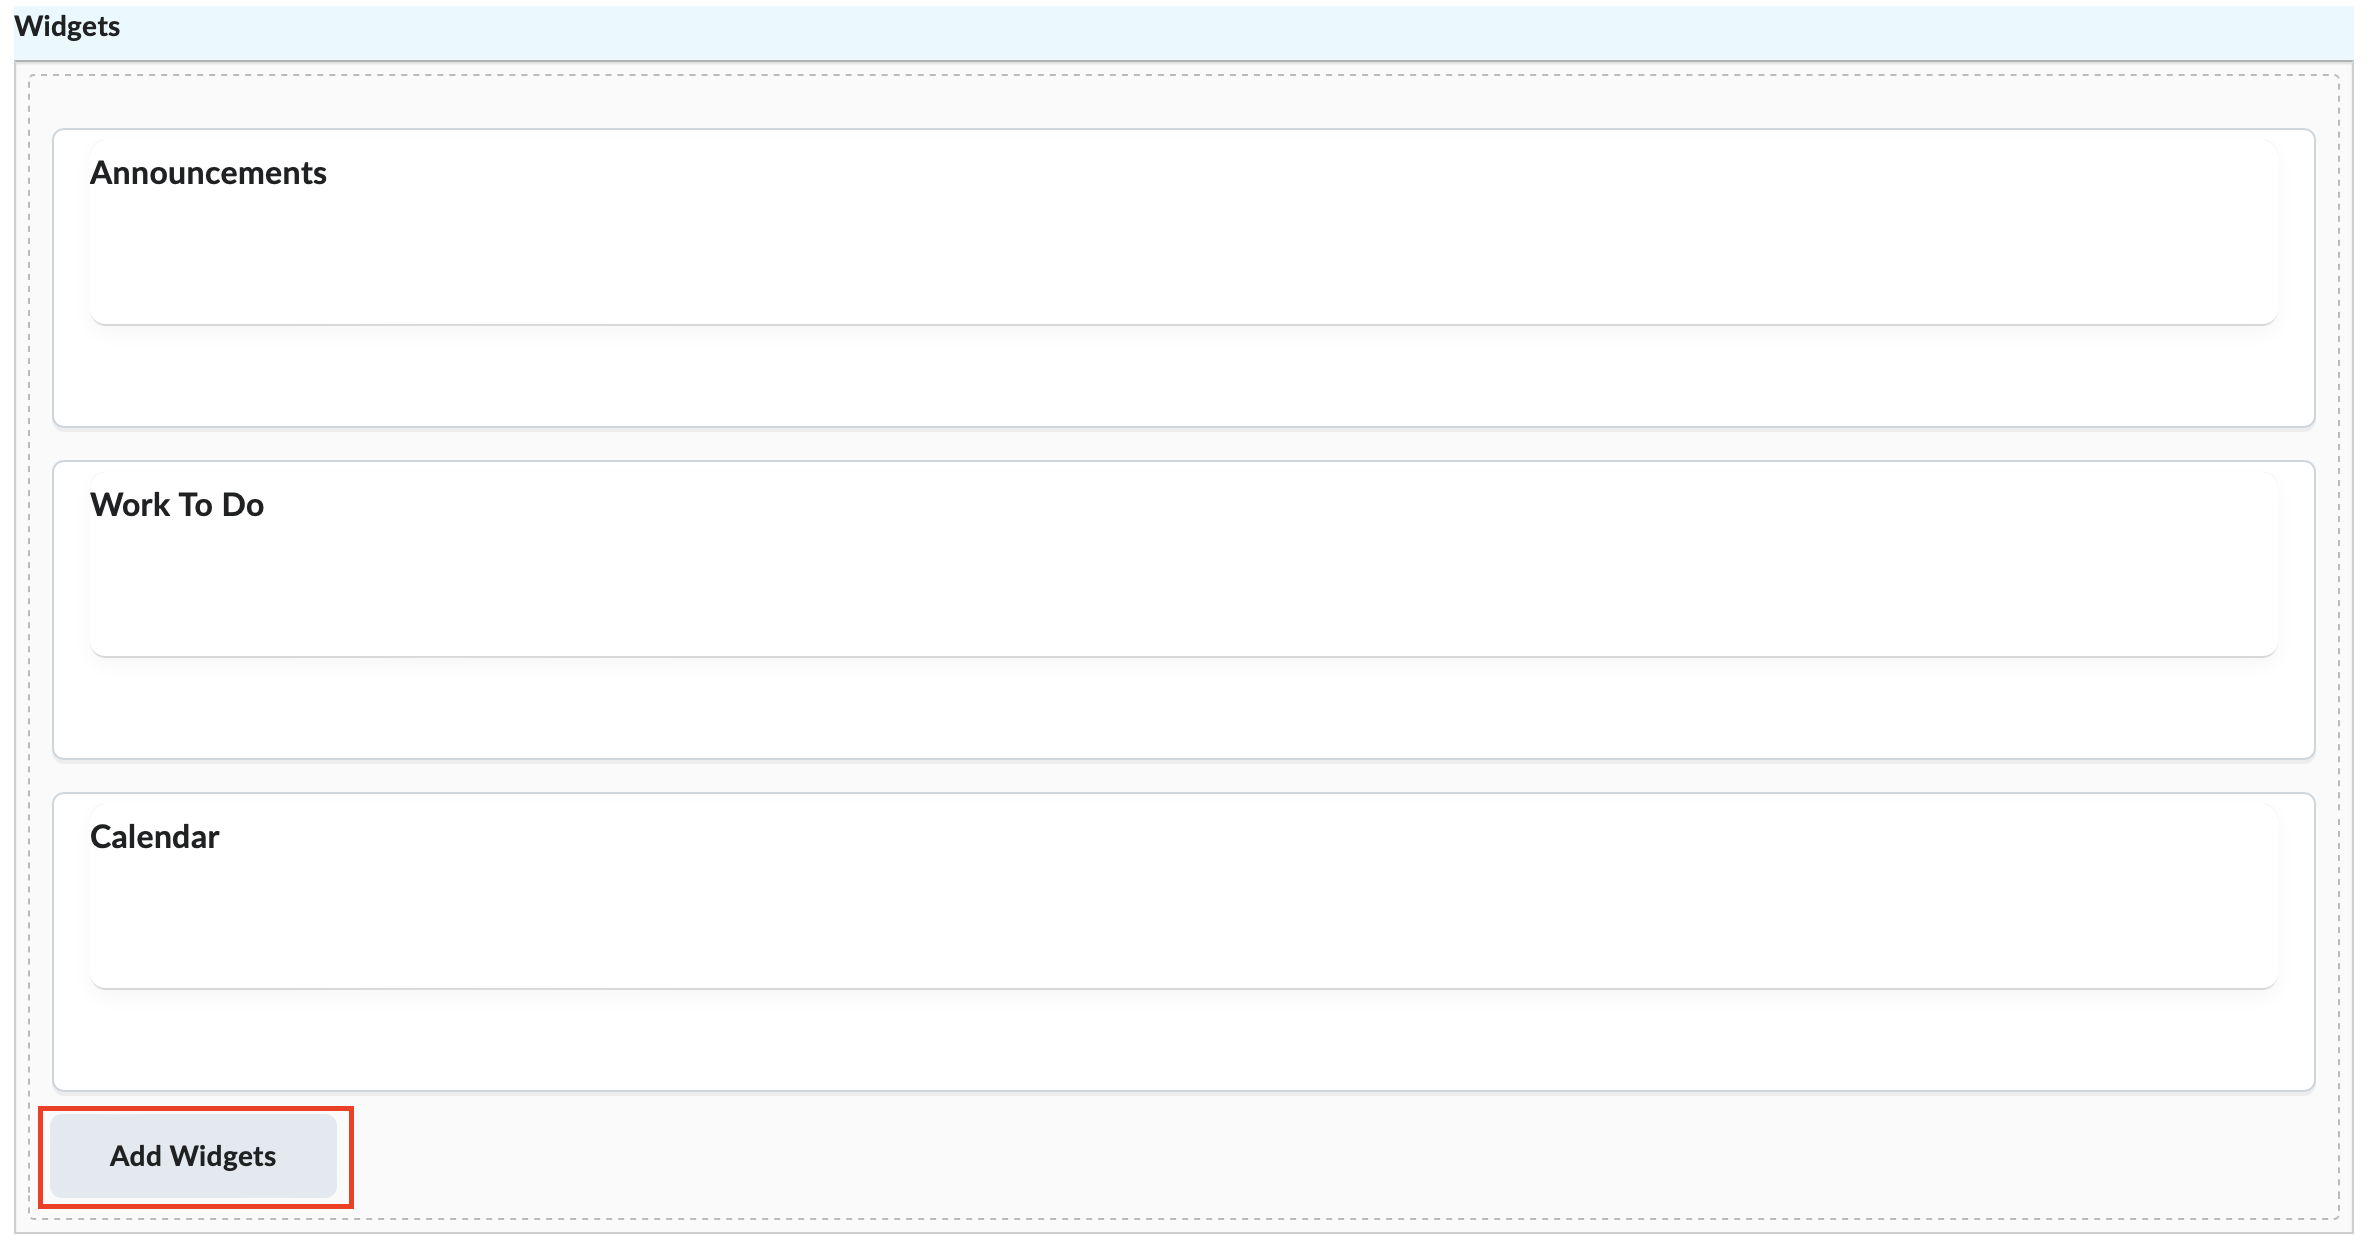Click gap between Work To Do and Calendar cards
Viewport: 2372px width, 1254px height.
point(1184,777)
